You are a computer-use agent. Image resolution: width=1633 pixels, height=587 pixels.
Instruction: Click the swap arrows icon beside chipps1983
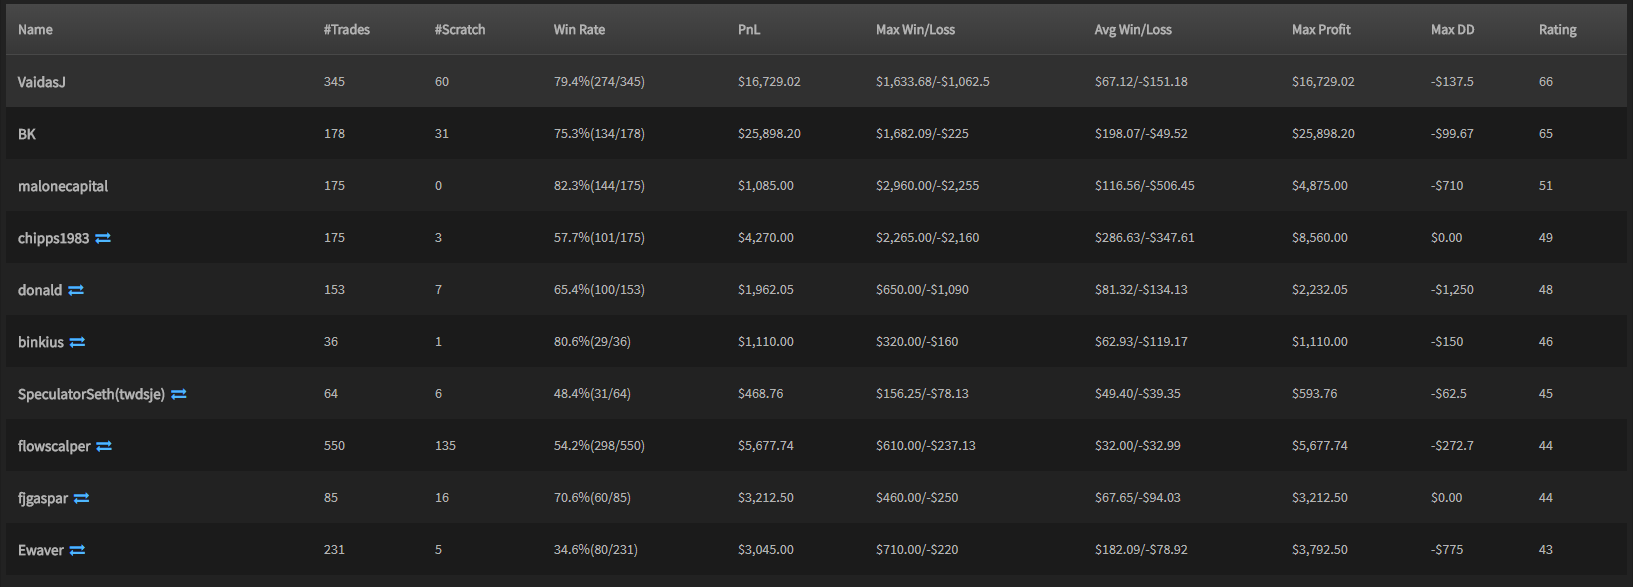click(x=103, y=238)
